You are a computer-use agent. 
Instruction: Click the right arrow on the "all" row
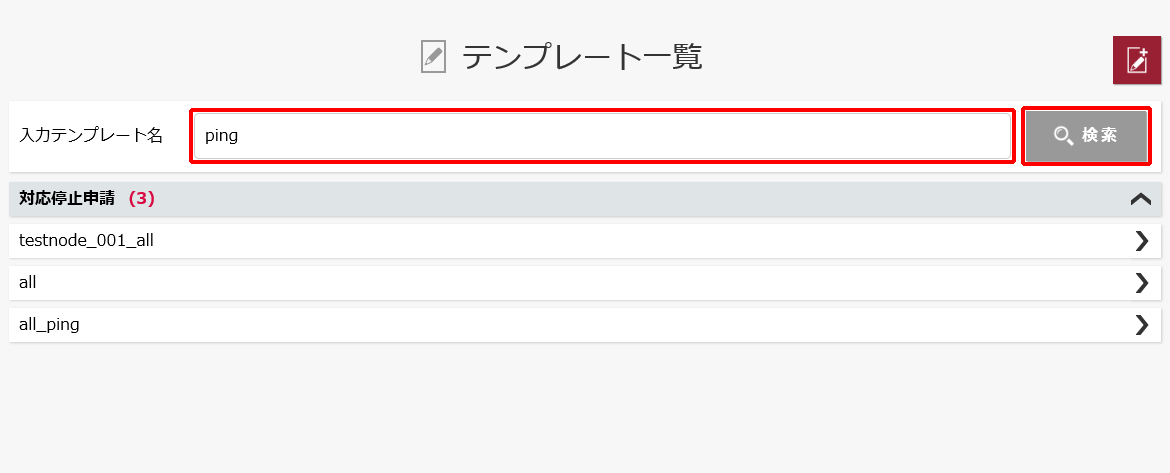pos(1142,282)
